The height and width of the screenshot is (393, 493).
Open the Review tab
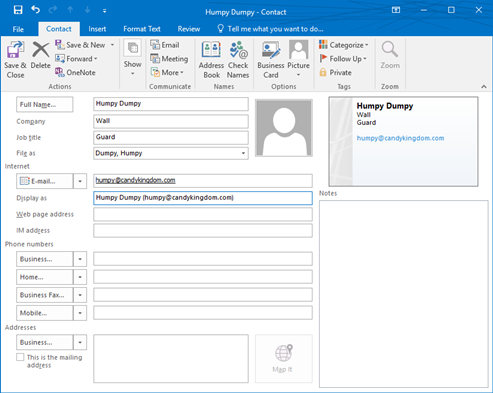189,29
